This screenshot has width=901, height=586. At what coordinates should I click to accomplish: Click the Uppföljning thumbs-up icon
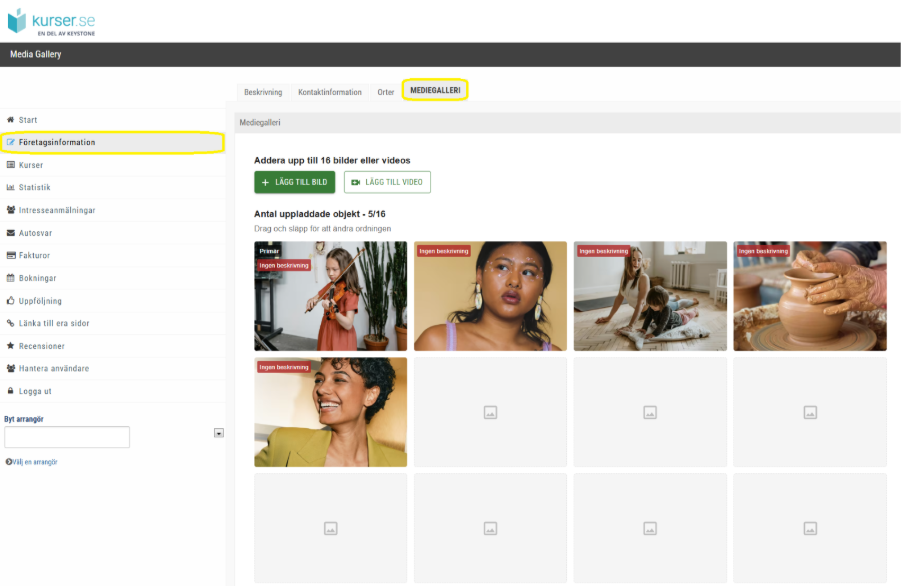point(10,300)
